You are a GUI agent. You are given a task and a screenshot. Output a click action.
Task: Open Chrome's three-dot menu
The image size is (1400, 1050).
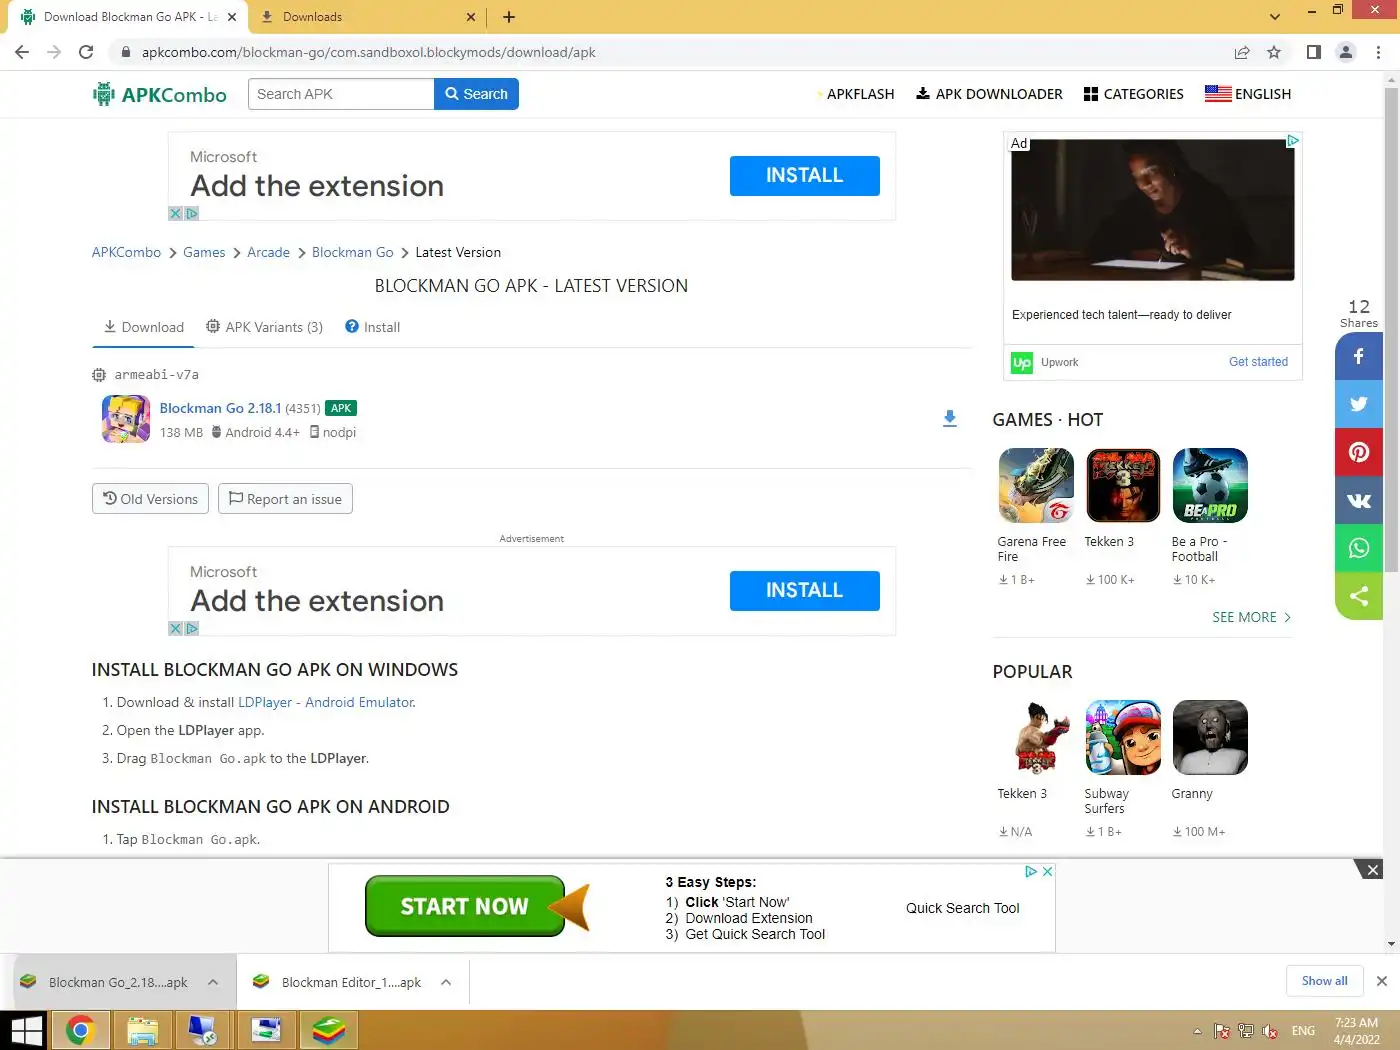1379,52
